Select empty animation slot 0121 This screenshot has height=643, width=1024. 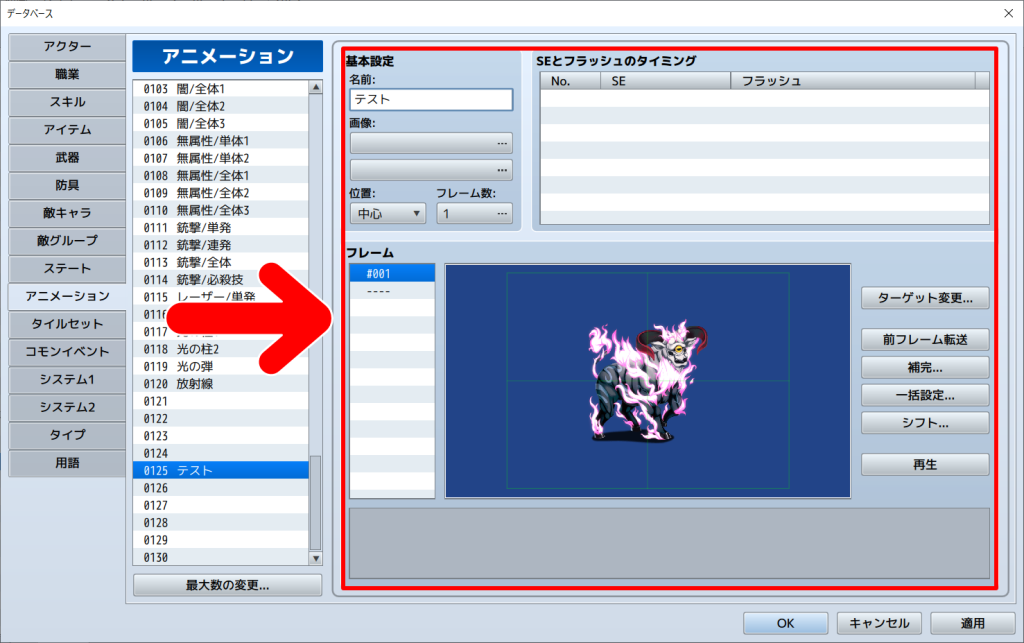pos(221,401)
